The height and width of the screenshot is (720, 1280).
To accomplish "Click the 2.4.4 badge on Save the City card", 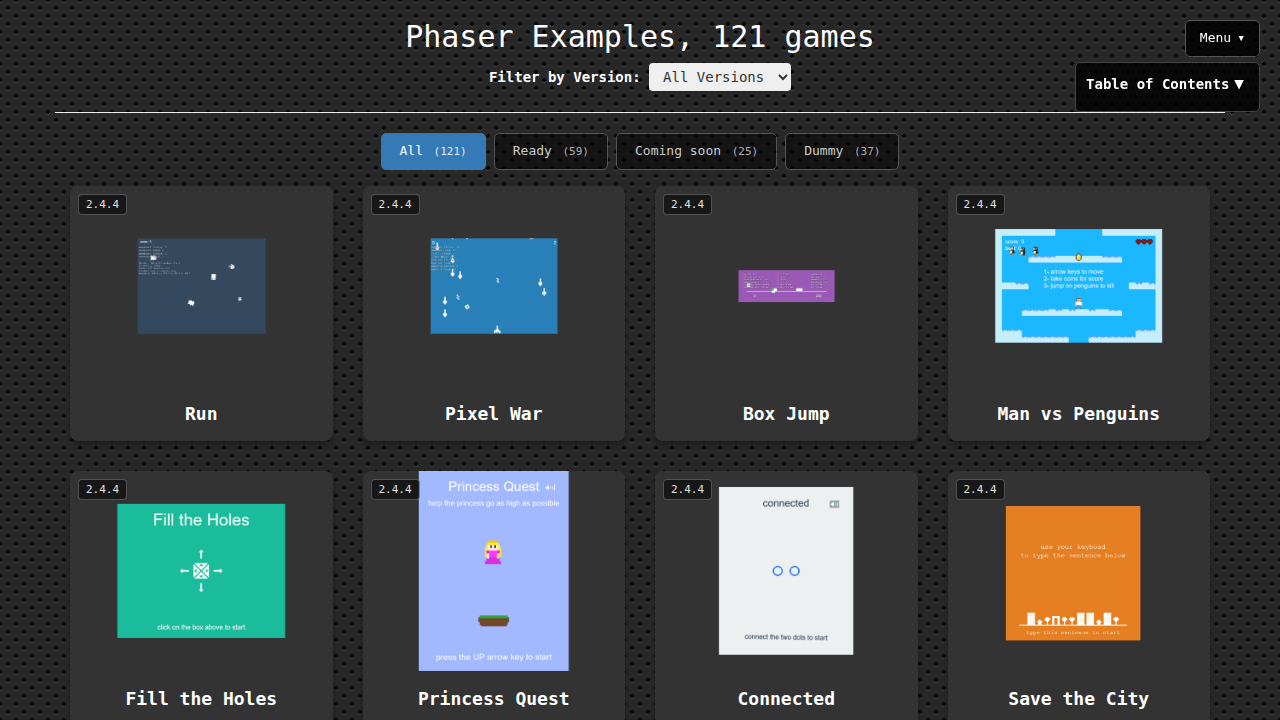I will pos(980,489).
